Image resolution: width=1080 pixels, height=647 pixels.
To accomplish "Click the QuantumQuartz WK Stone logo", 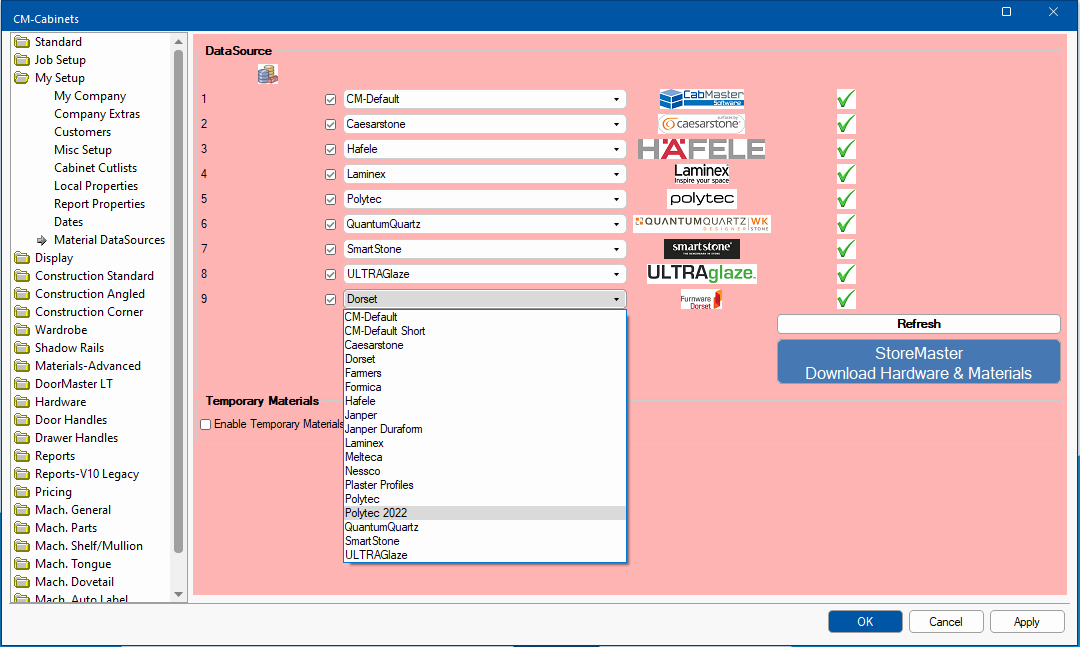I will coord(702,224).
